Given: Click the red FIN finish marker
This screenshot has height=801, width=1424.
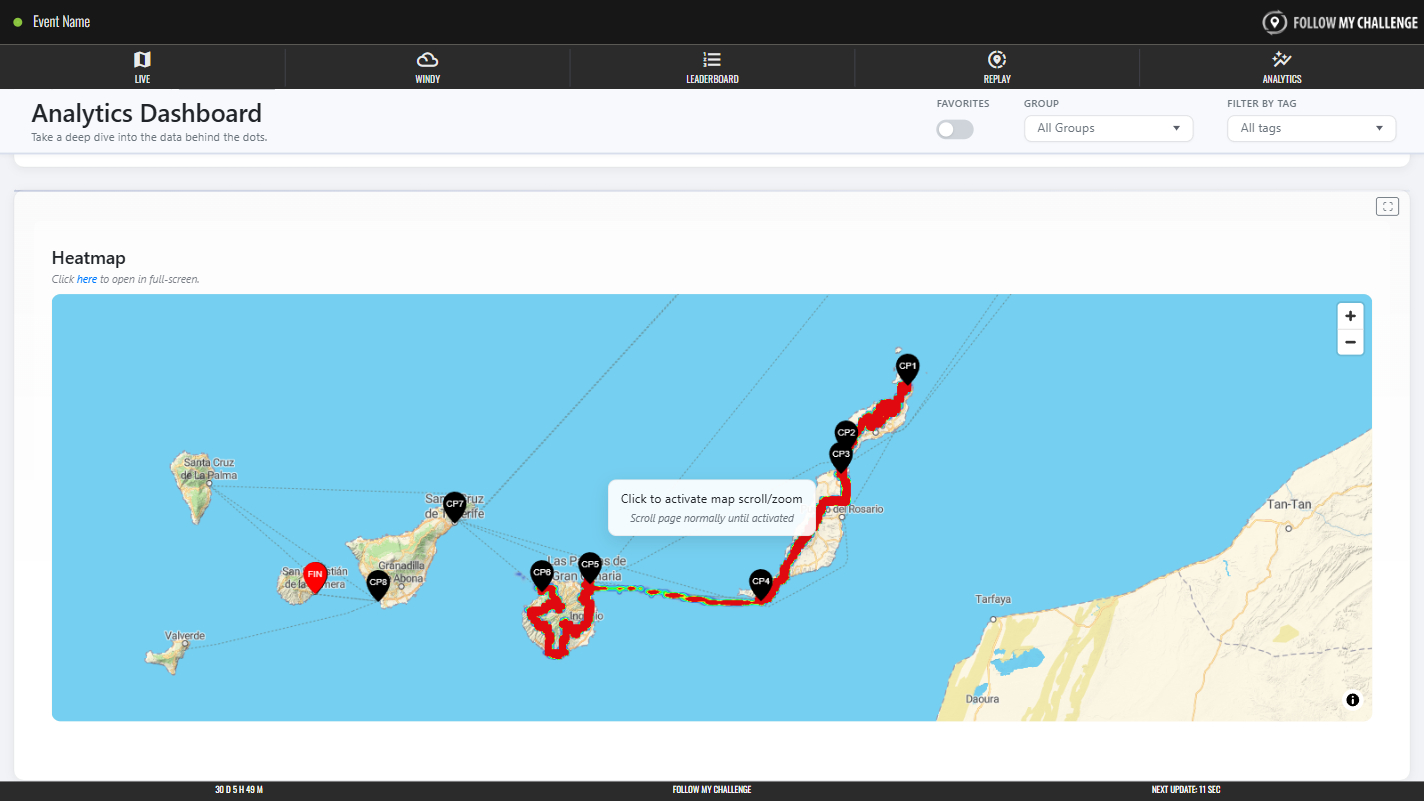Looking at the screenshot, I should pos(314,575).
